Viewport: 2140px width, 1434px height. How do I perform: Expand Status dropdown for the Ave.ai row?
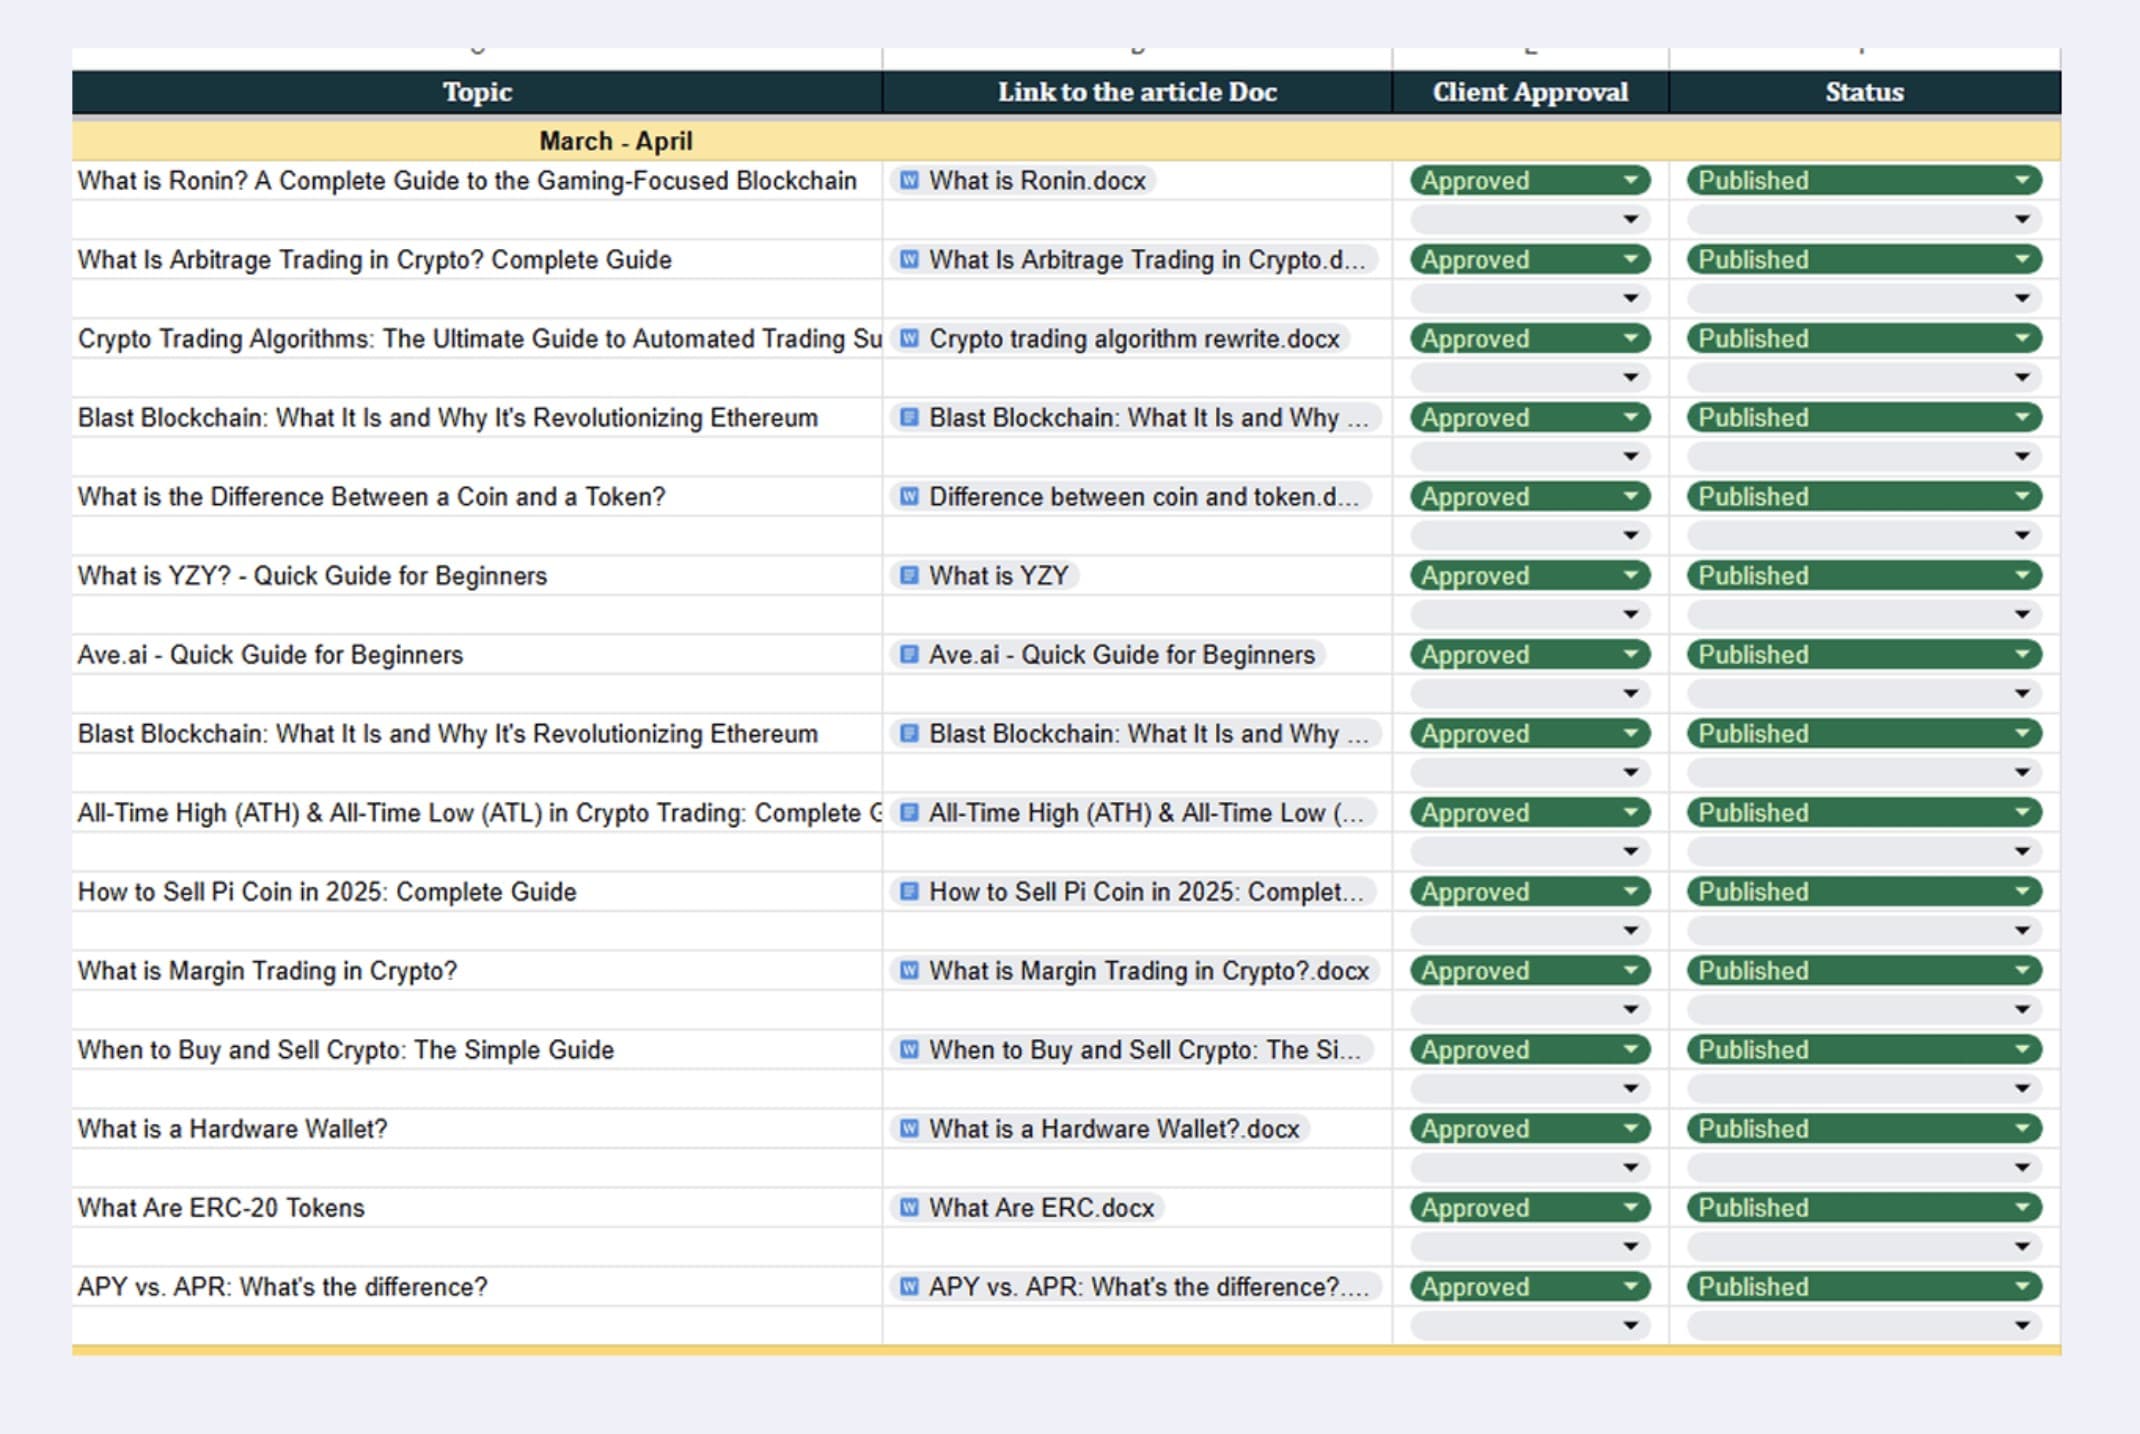pyautogui.click(x=1864, y=655)
